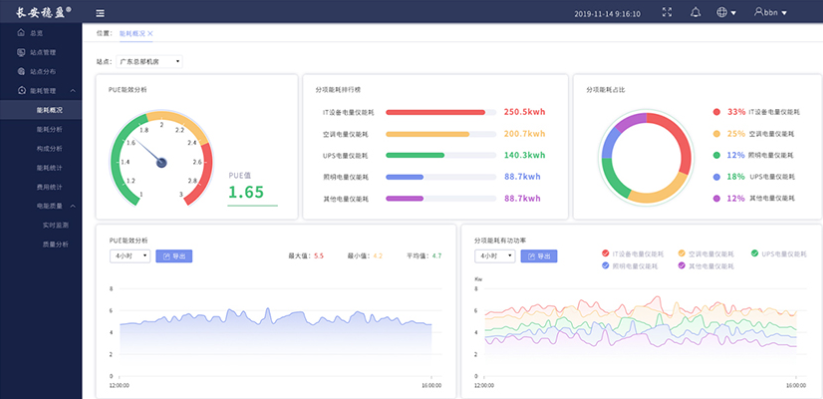Click the 最大值 5.5 label
823x399 pixels.
click(306, 256)
